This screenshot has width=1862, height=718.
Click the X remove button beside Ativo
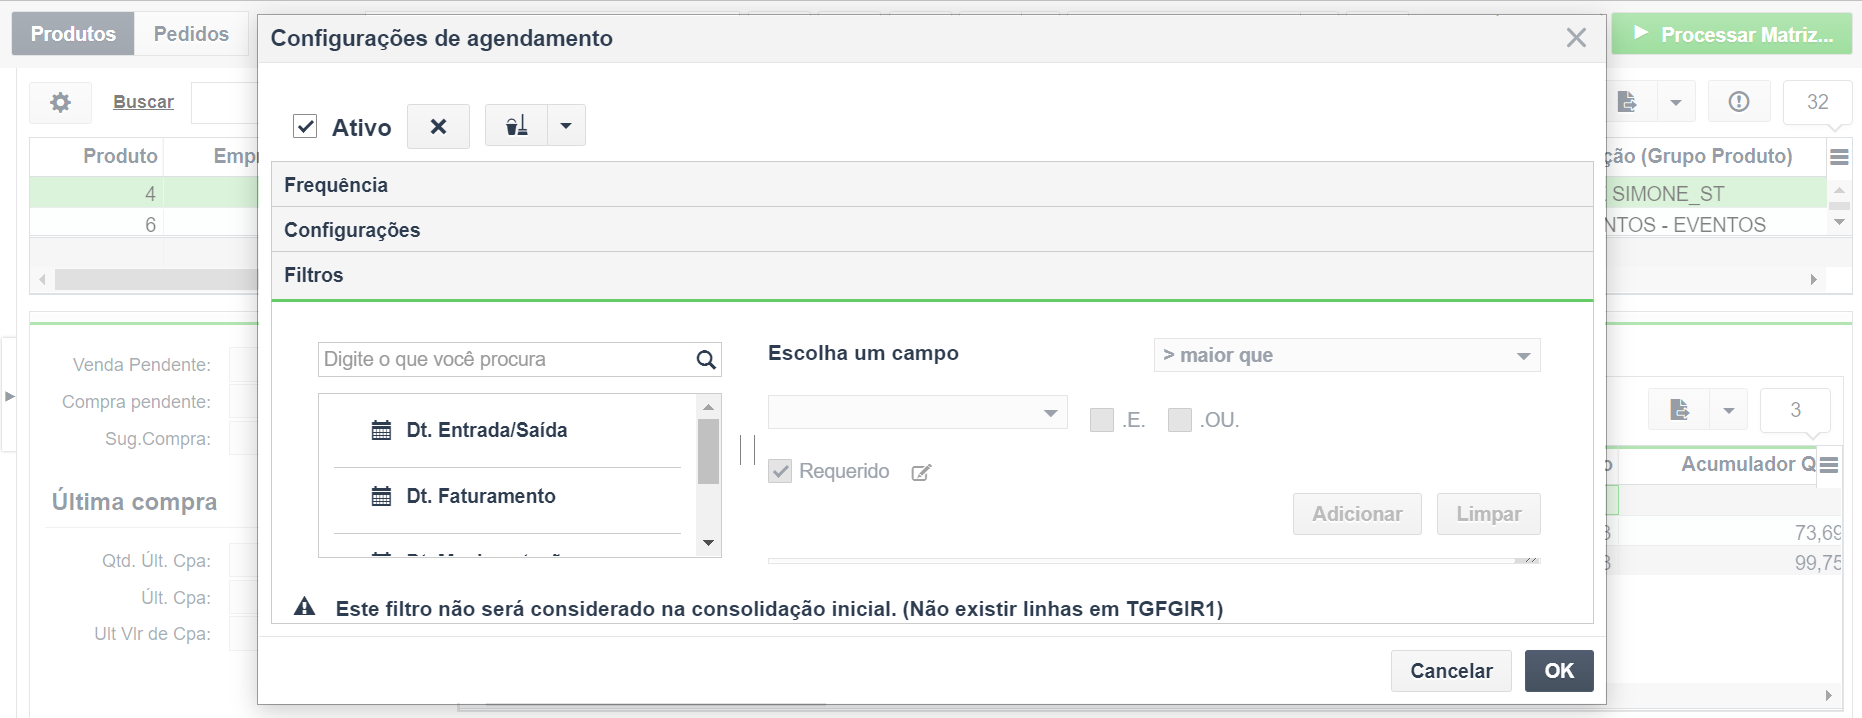(438, 127)
